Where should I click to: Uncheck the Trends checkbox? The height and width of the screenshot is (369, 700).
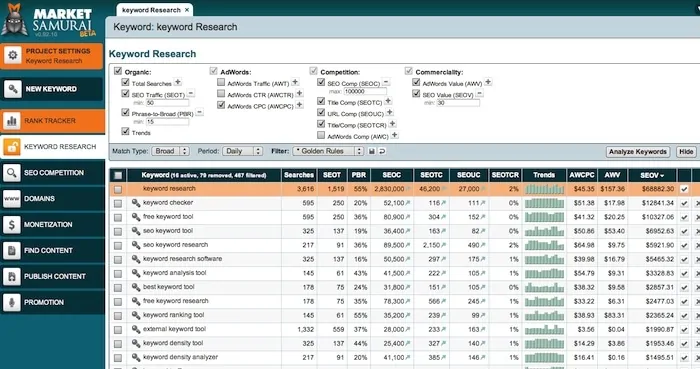[x=125, y=131]
